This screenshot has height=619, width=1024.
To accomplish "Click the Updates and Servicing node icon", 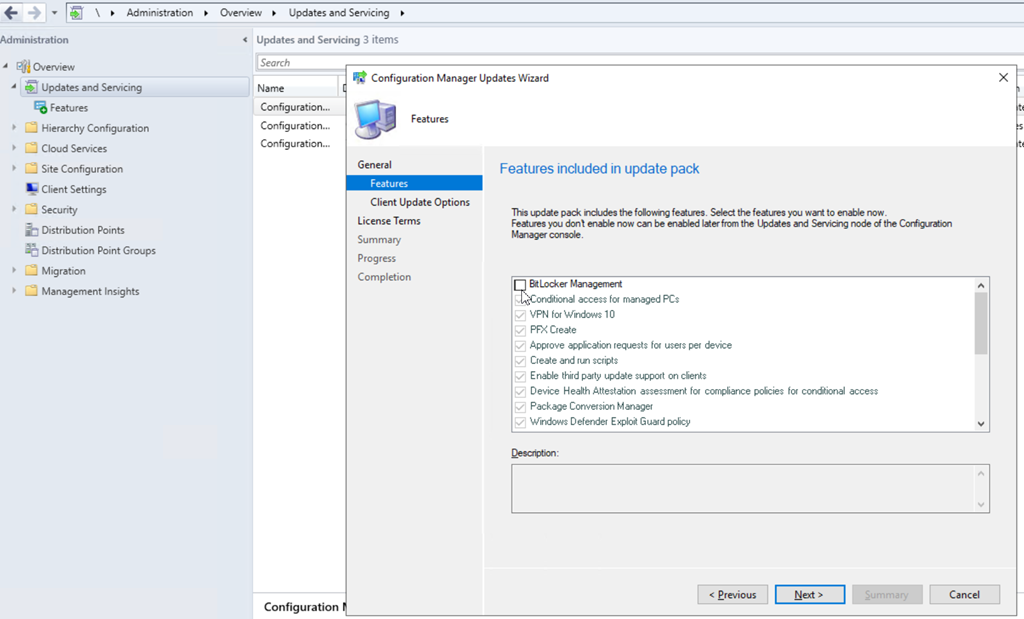I will pos(31,87).
